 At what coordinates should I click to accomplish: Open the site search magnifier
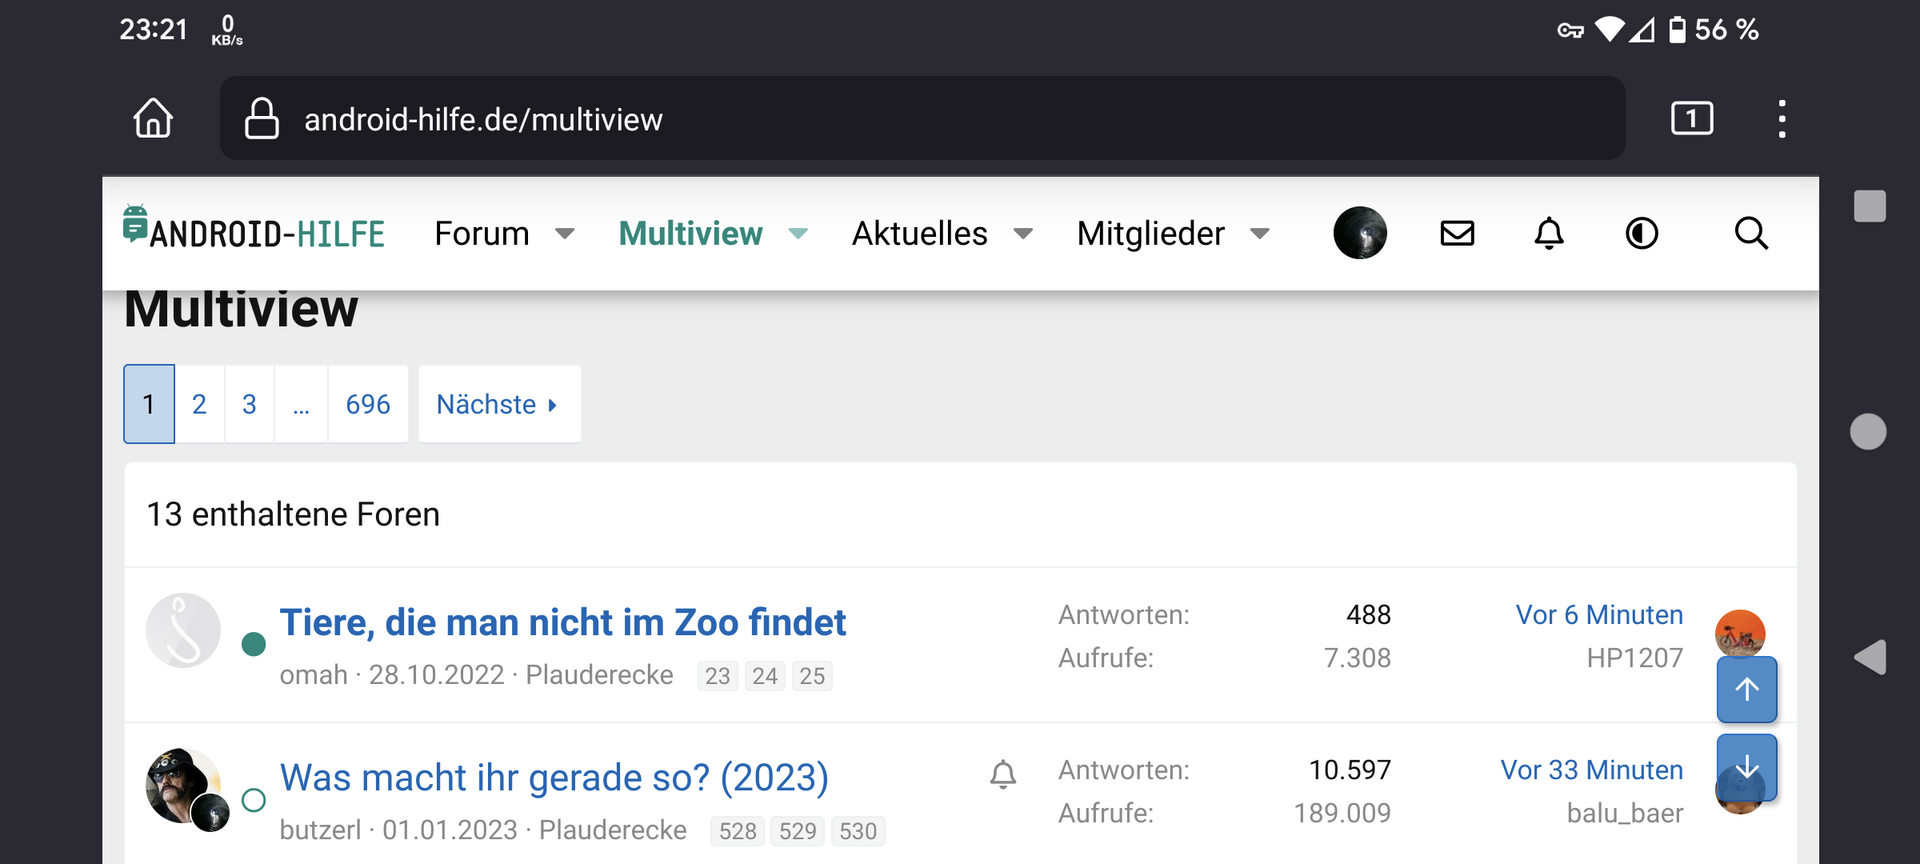[x=1750, y=233]
